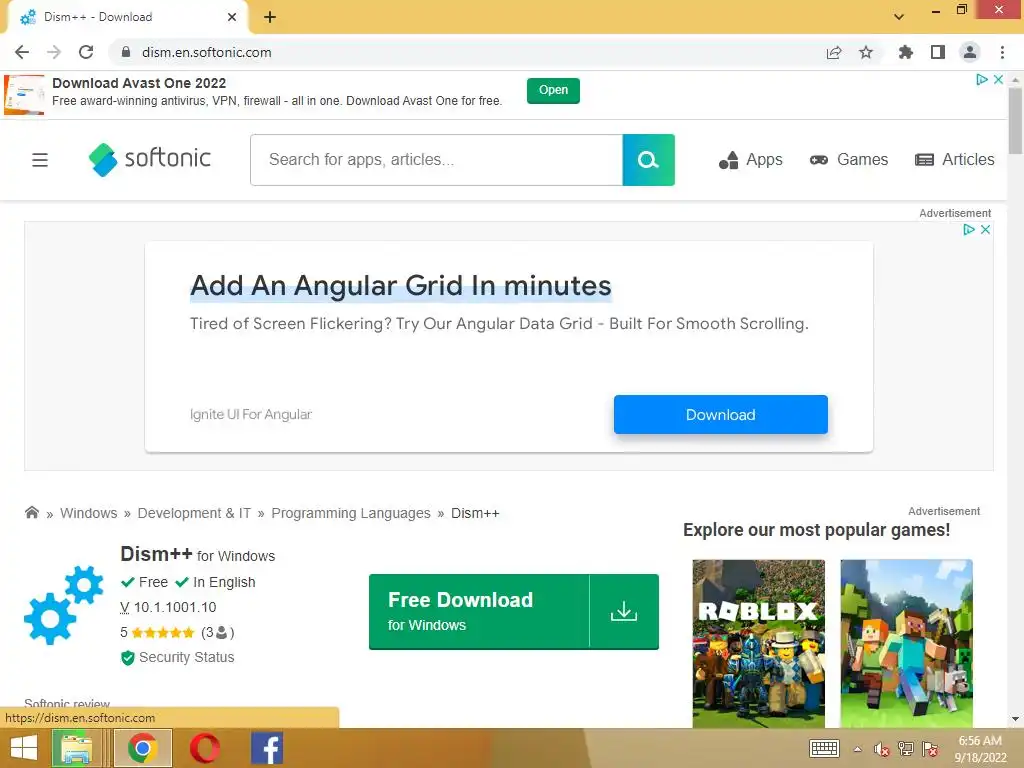Click the page vertical scrollbar thumb
Image resolution: width=1024 pixels, height=768 pixels.
point(1016,121)
